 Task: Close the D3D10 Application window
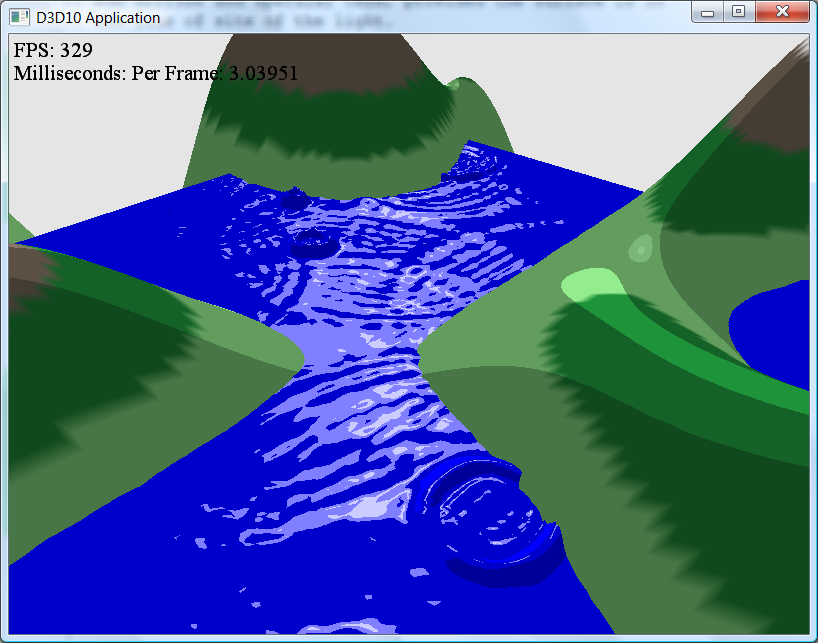click(x=780, y=13)
